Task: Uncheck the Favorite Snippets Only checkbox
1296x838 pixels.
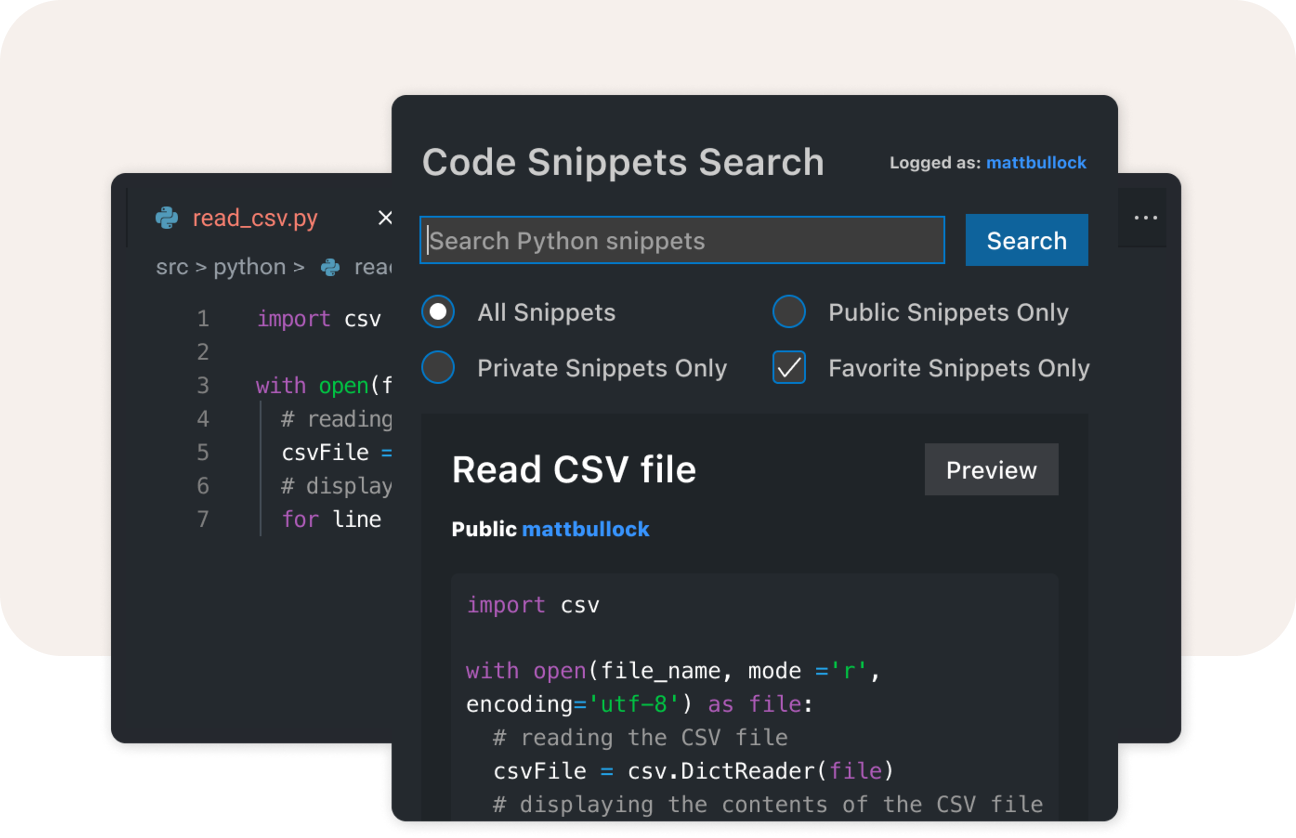Action: point(789,368)
